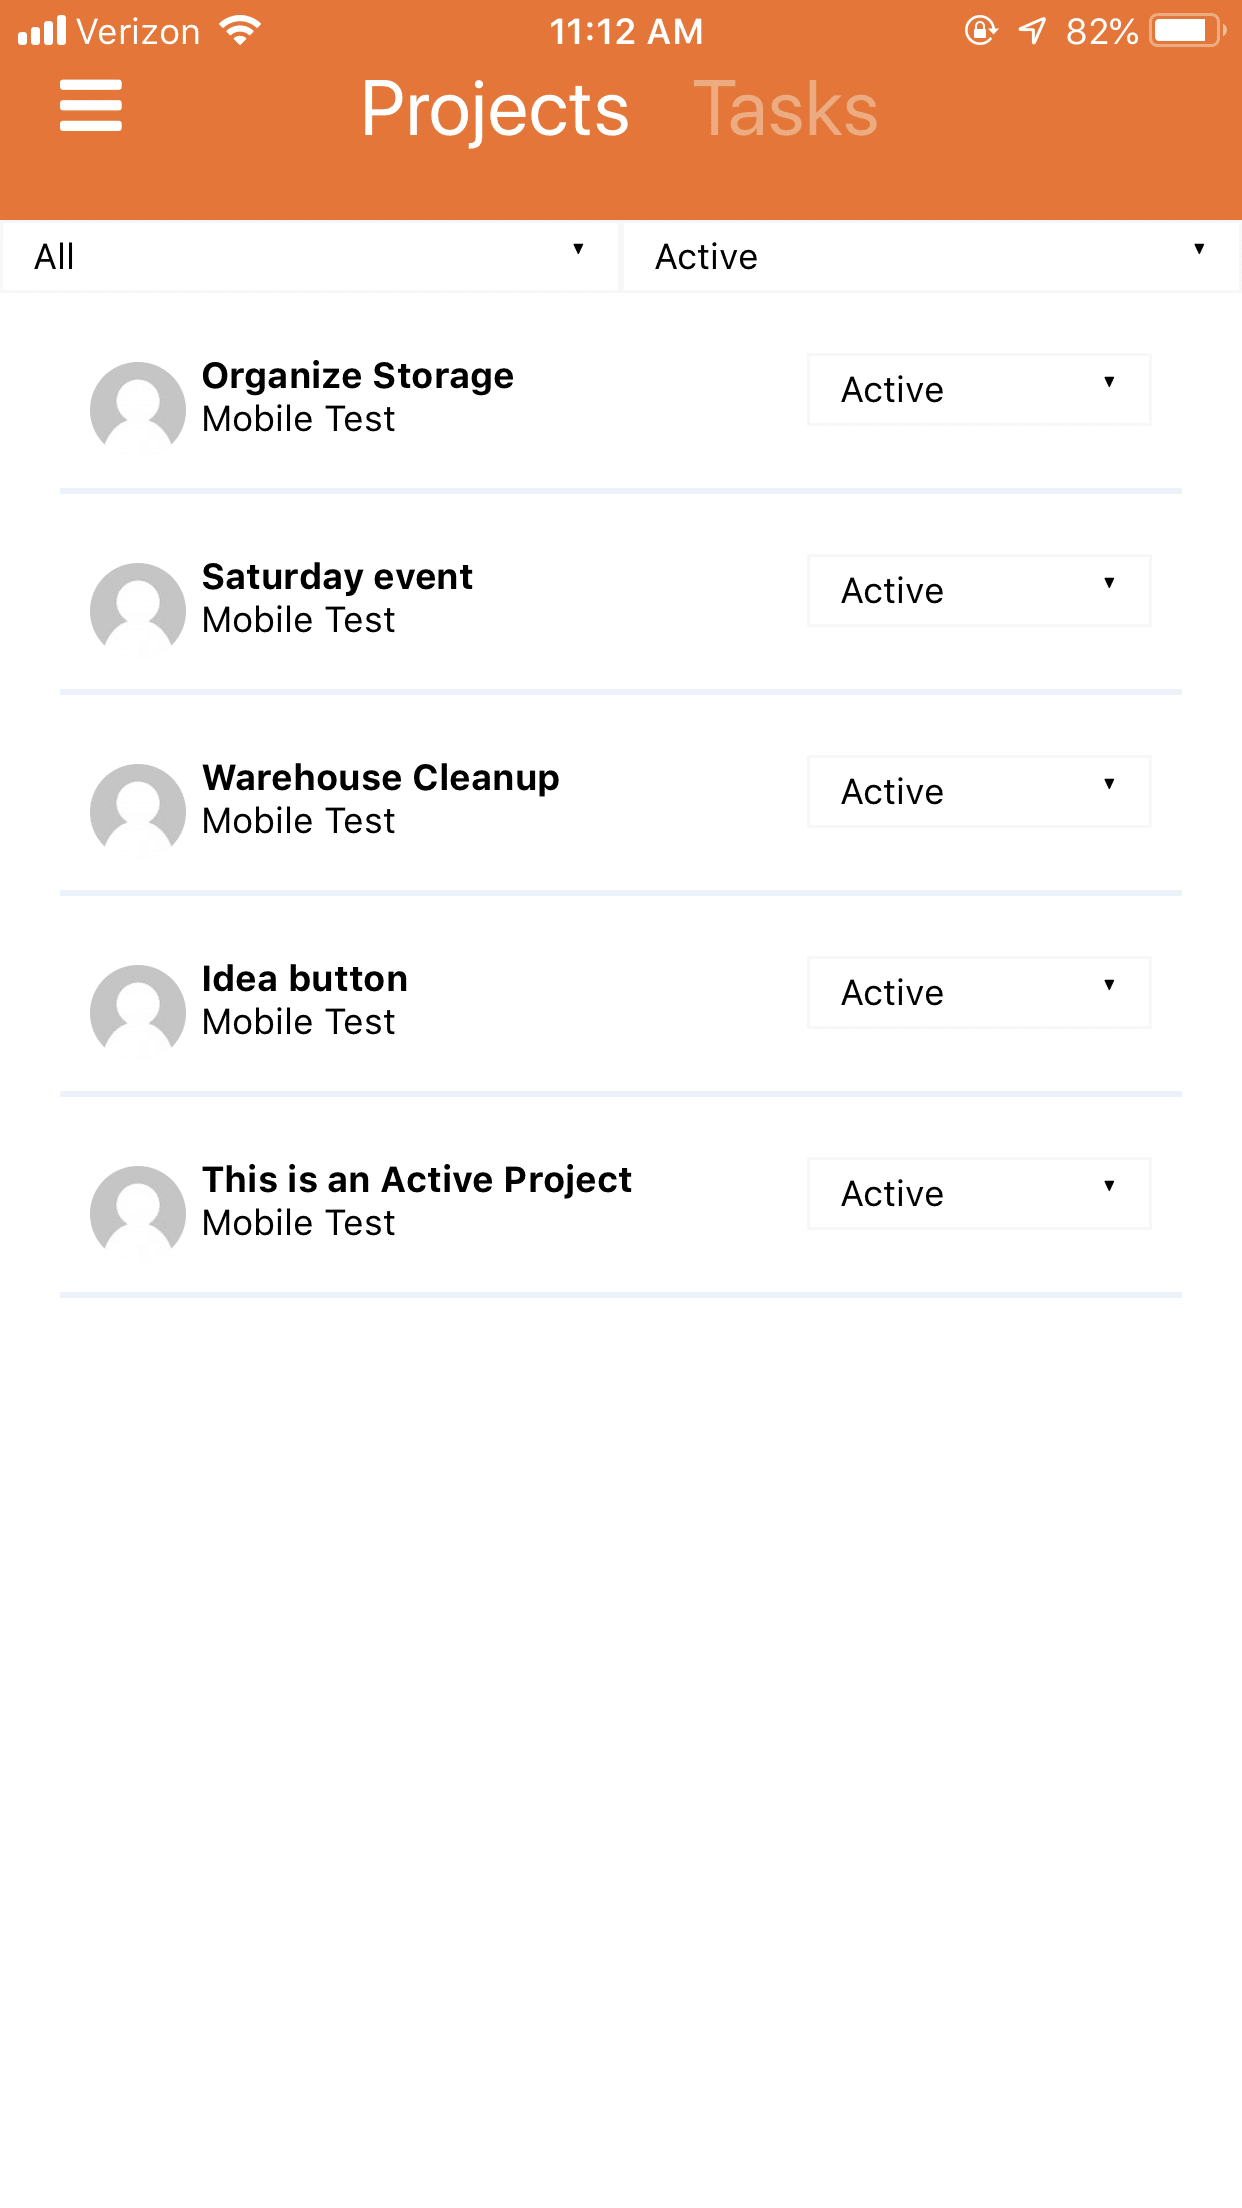The width and height of the screenshot is (1242, 2208).
Task: Change Organize Storage status dropdown
Action: pyautogui.click(x=979, y=390)
